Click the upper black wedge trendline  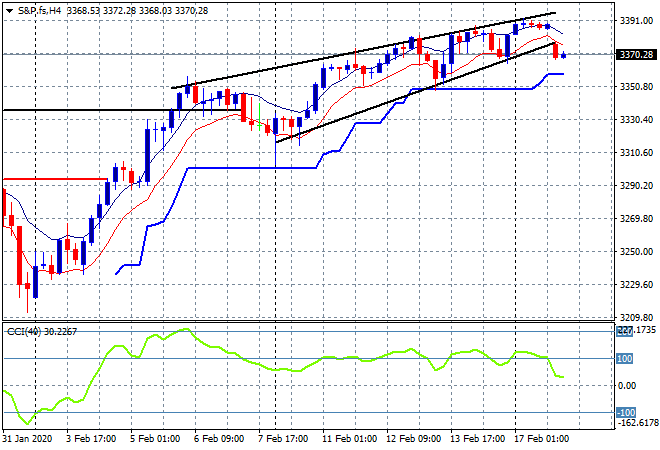click(x=300, y=64)
